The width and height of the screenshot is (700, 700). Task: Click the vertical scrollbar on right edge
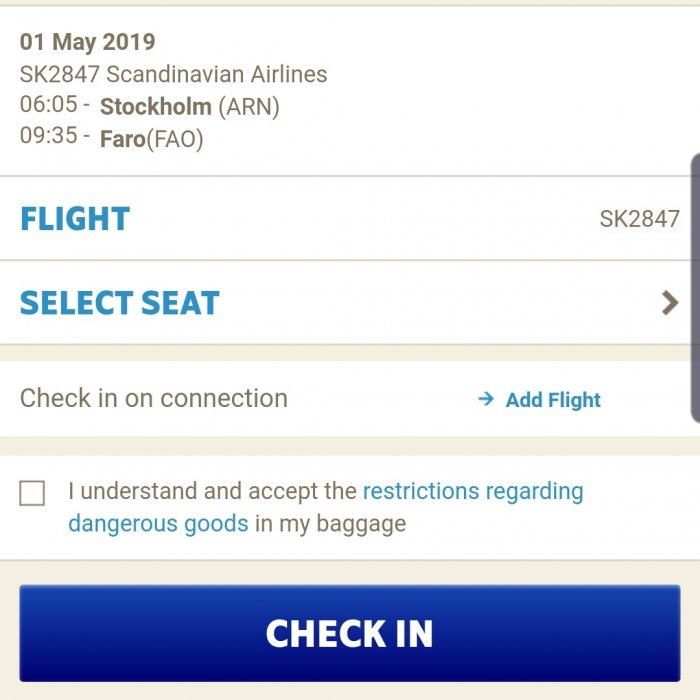point(695,288)
